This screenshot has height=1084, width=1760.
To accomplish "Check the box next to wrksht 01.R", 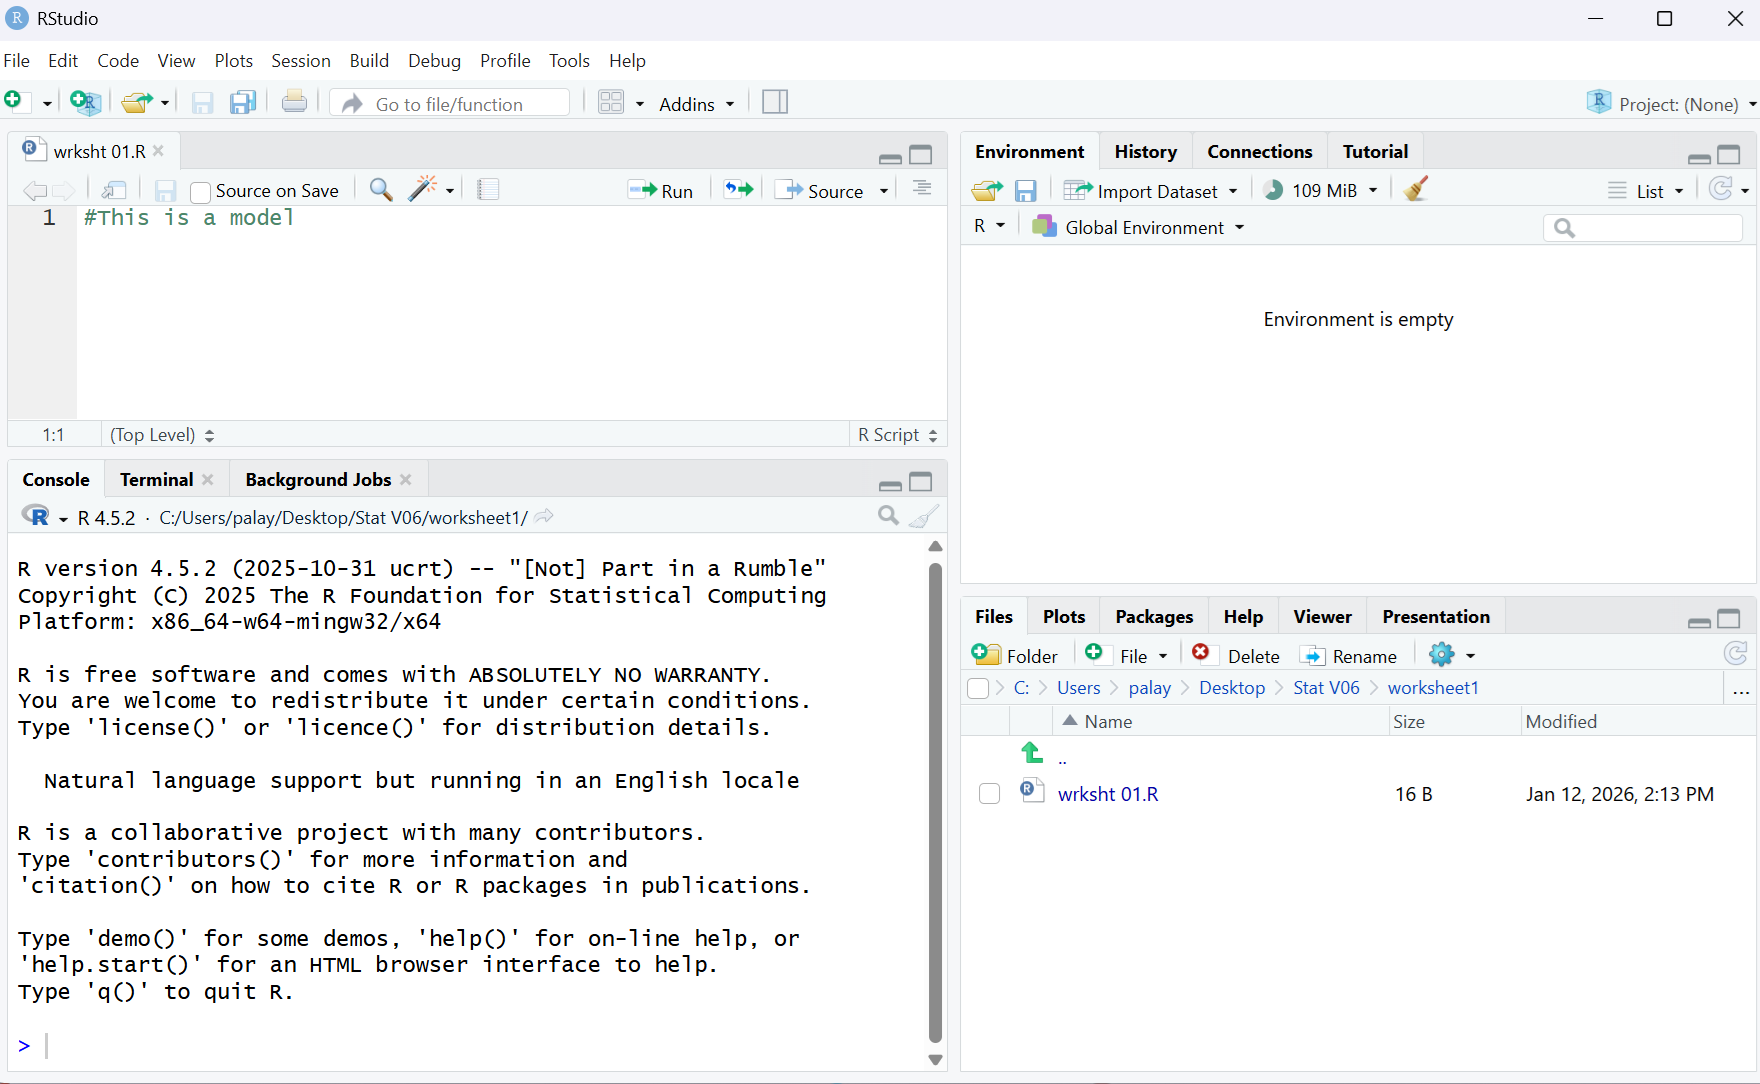I will 989,794.
